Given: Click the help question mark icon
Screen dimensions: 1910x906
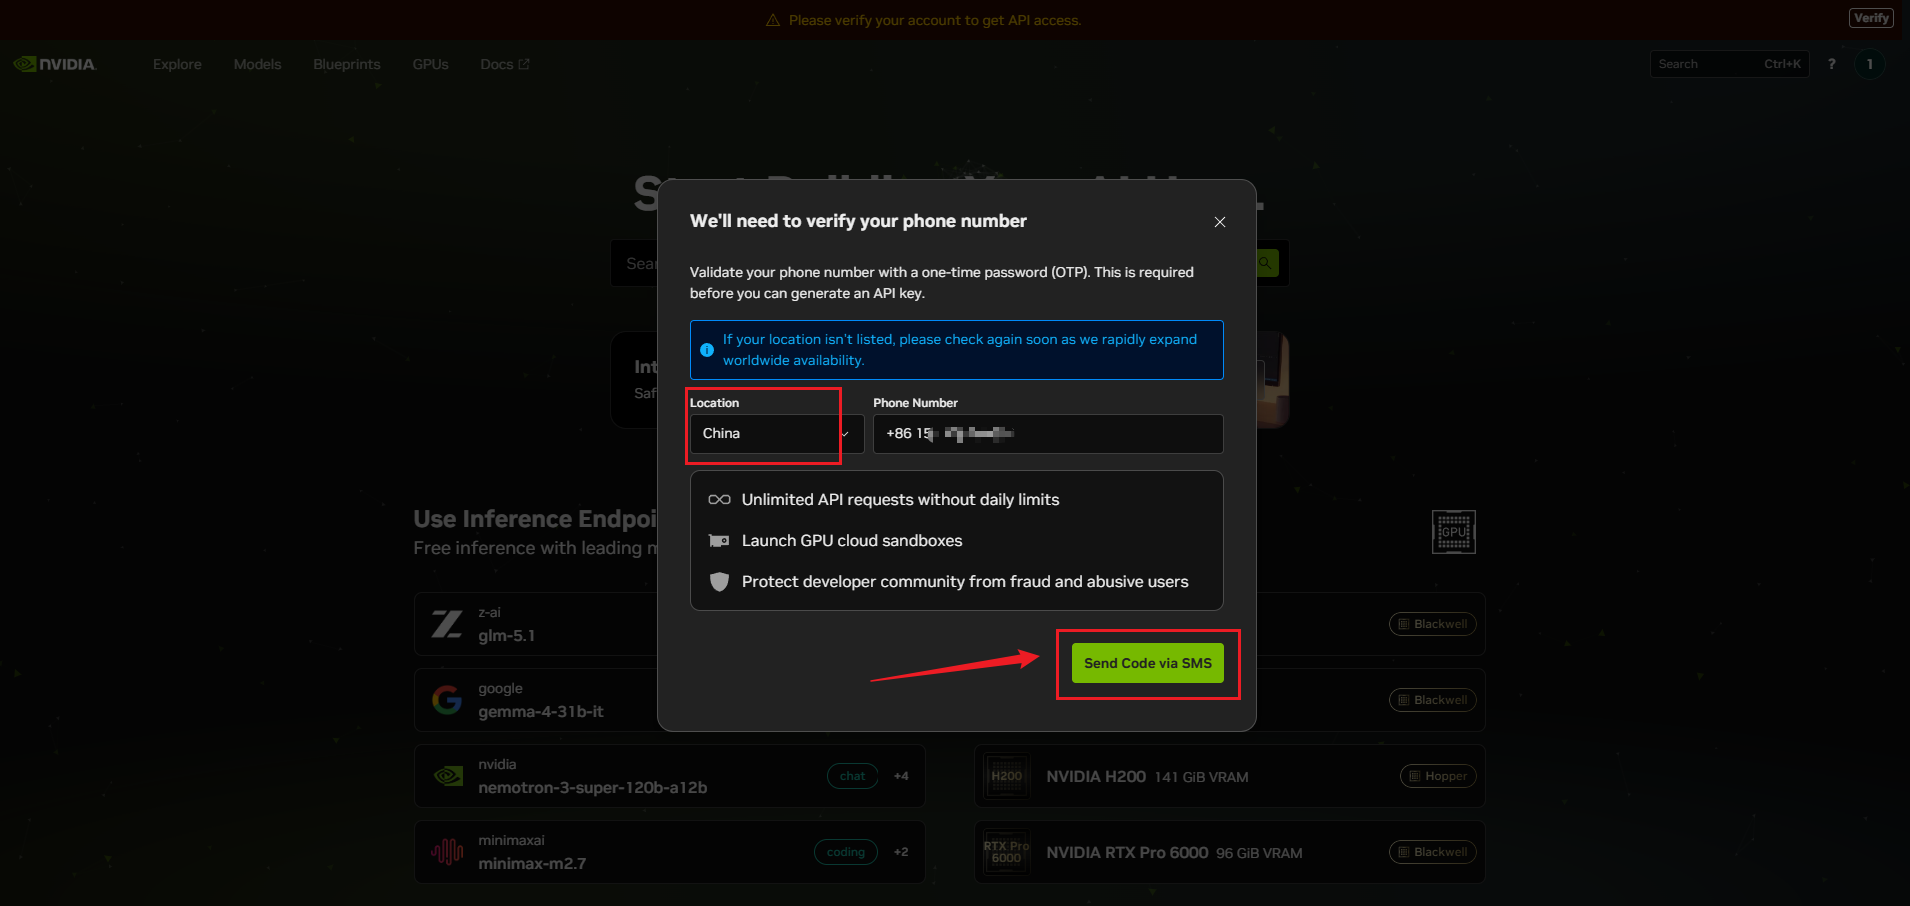Looking at the screenshot, I should click(x=1831, y=64).
